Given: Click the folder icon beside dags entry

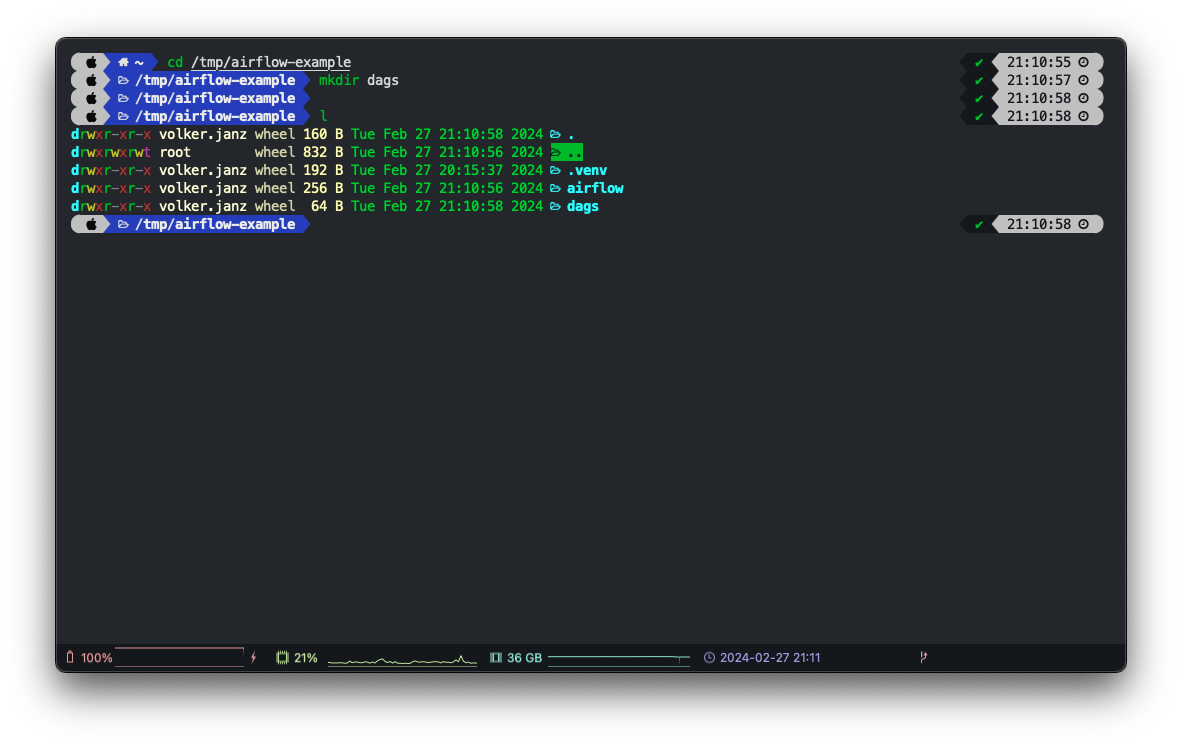Looking at the screenshot, I should click(x=555, y=206).
